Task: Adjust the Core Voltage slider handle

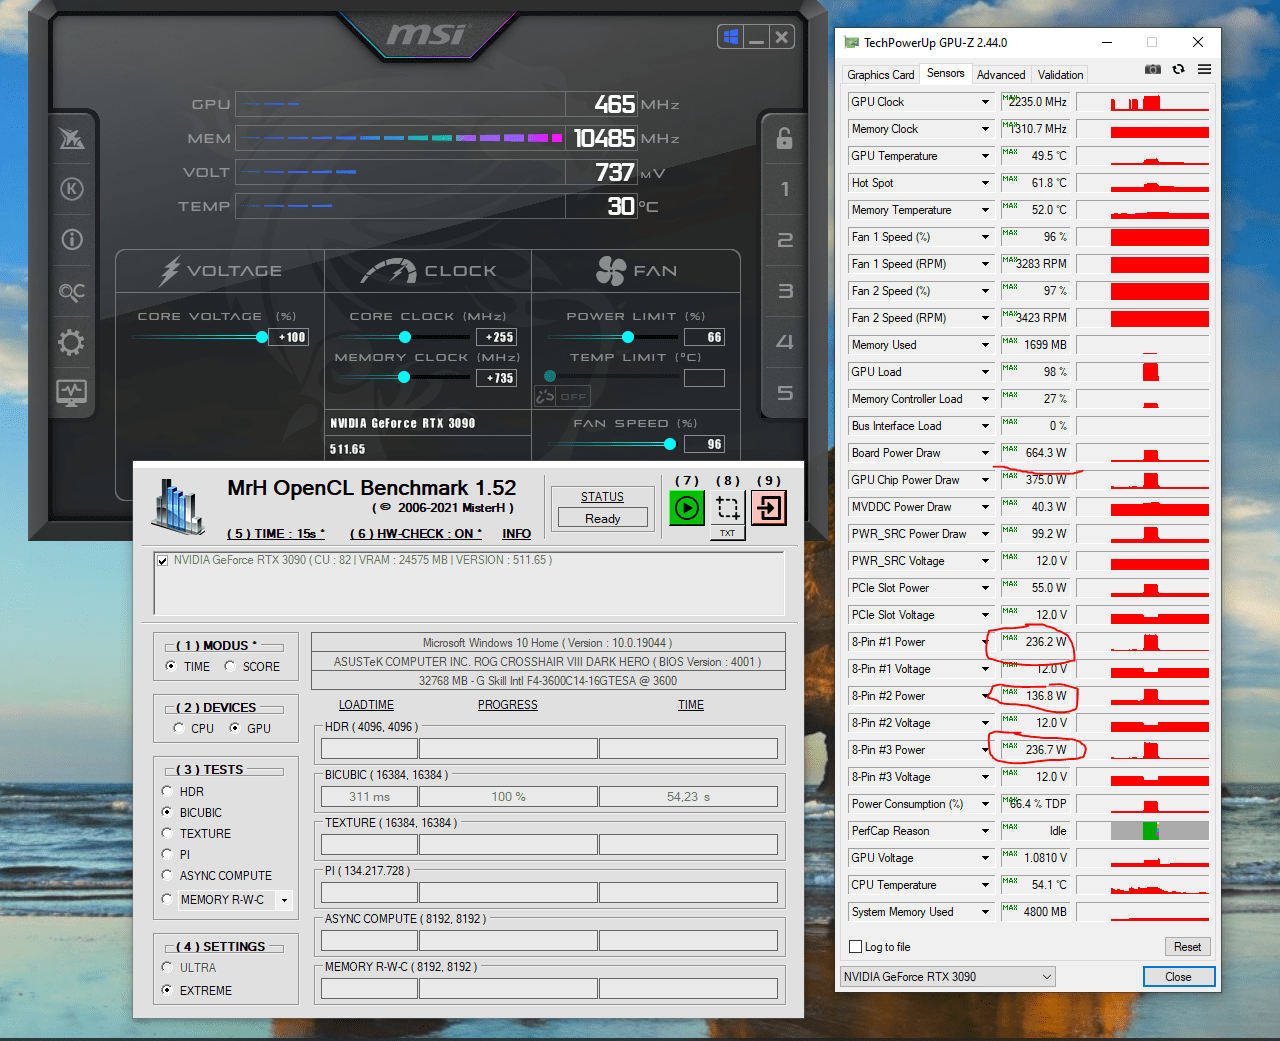Action: coord(262,337)
